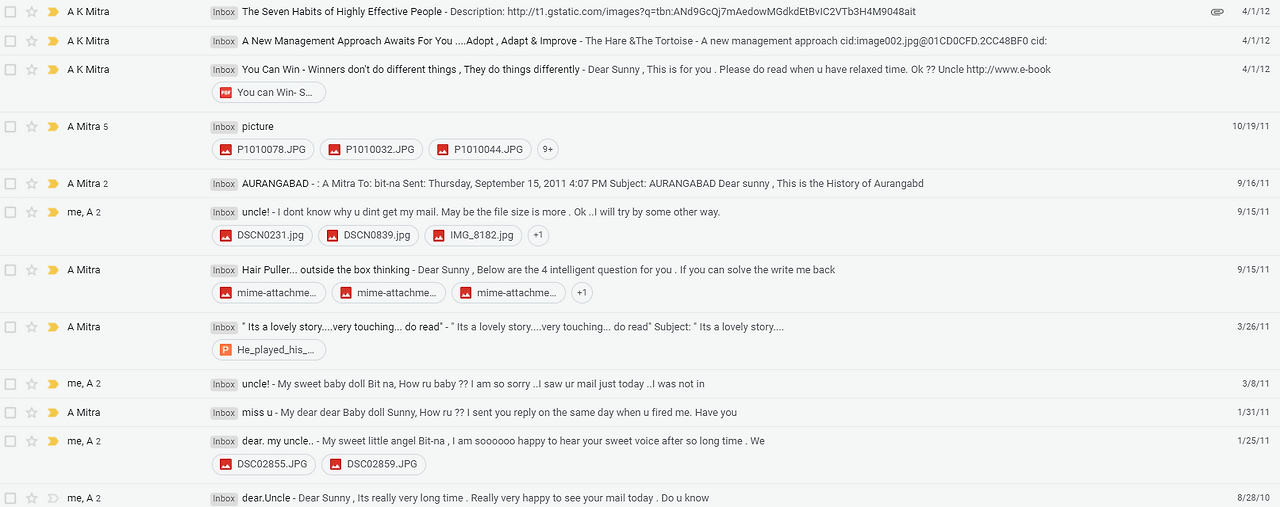Tick checkbox for 'dear. my uncle..' email
Screen dimensions: 1280x507
click(x=10, y=441)
